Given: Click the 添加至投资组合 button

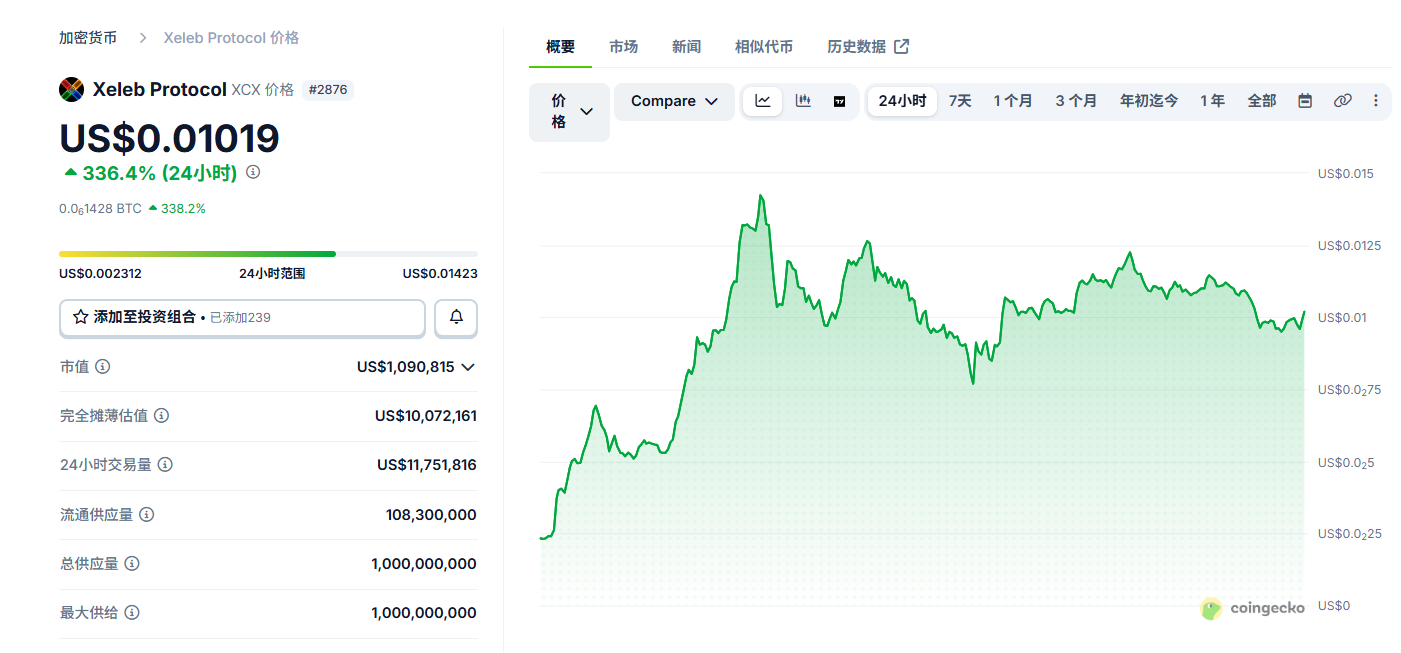Looking at the screenshot, I should coord(242,317).
